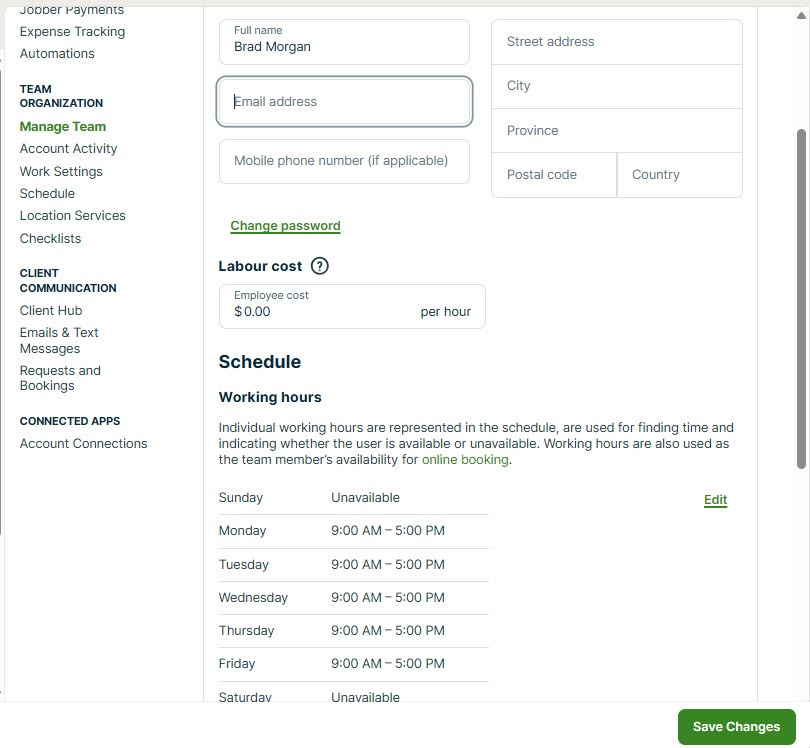
Task: Open Checklists settings
Action: (50, 239)
